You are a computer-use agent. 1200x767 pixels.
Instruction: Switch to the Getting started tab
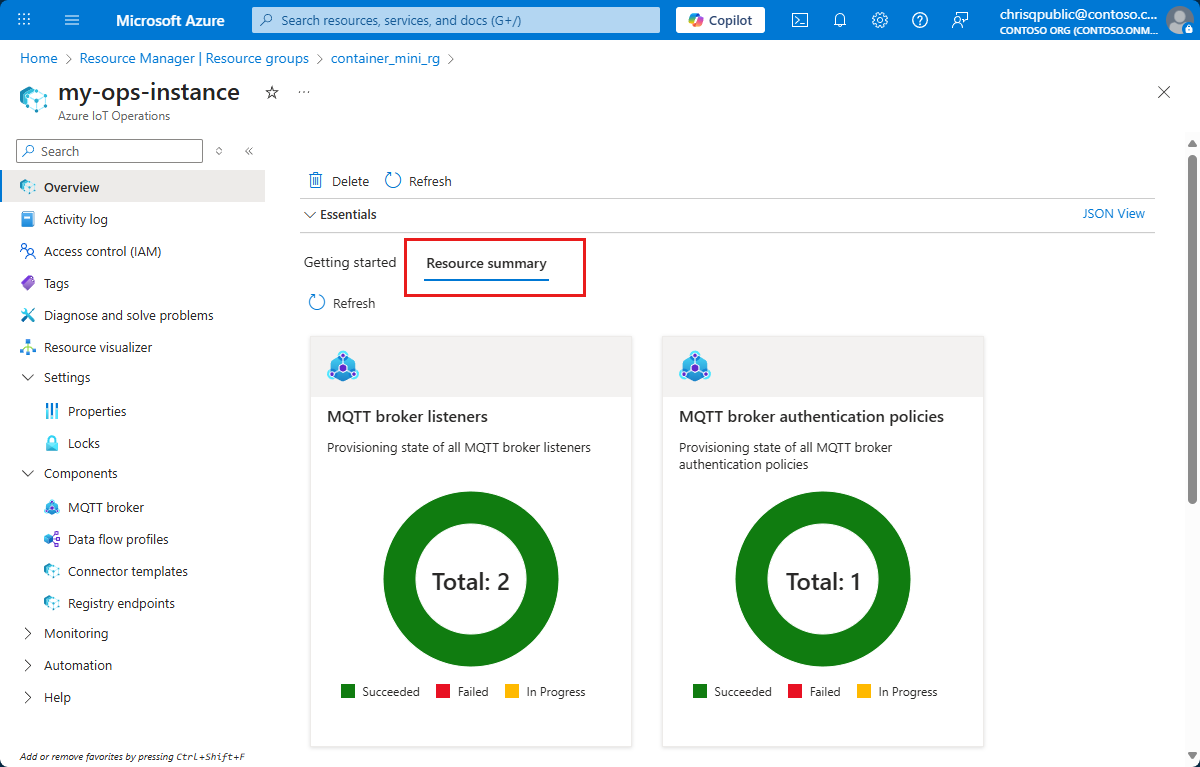(350, 263)
